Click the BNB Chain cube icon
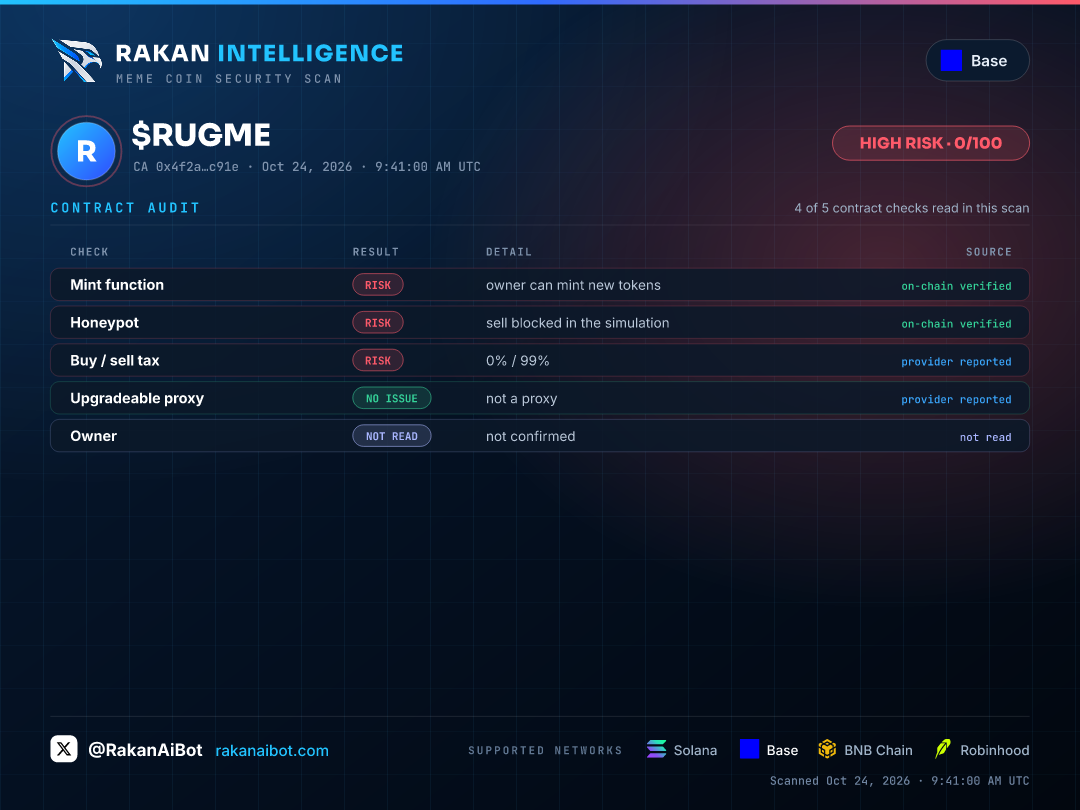1080x810 pixels. (827, 749)
